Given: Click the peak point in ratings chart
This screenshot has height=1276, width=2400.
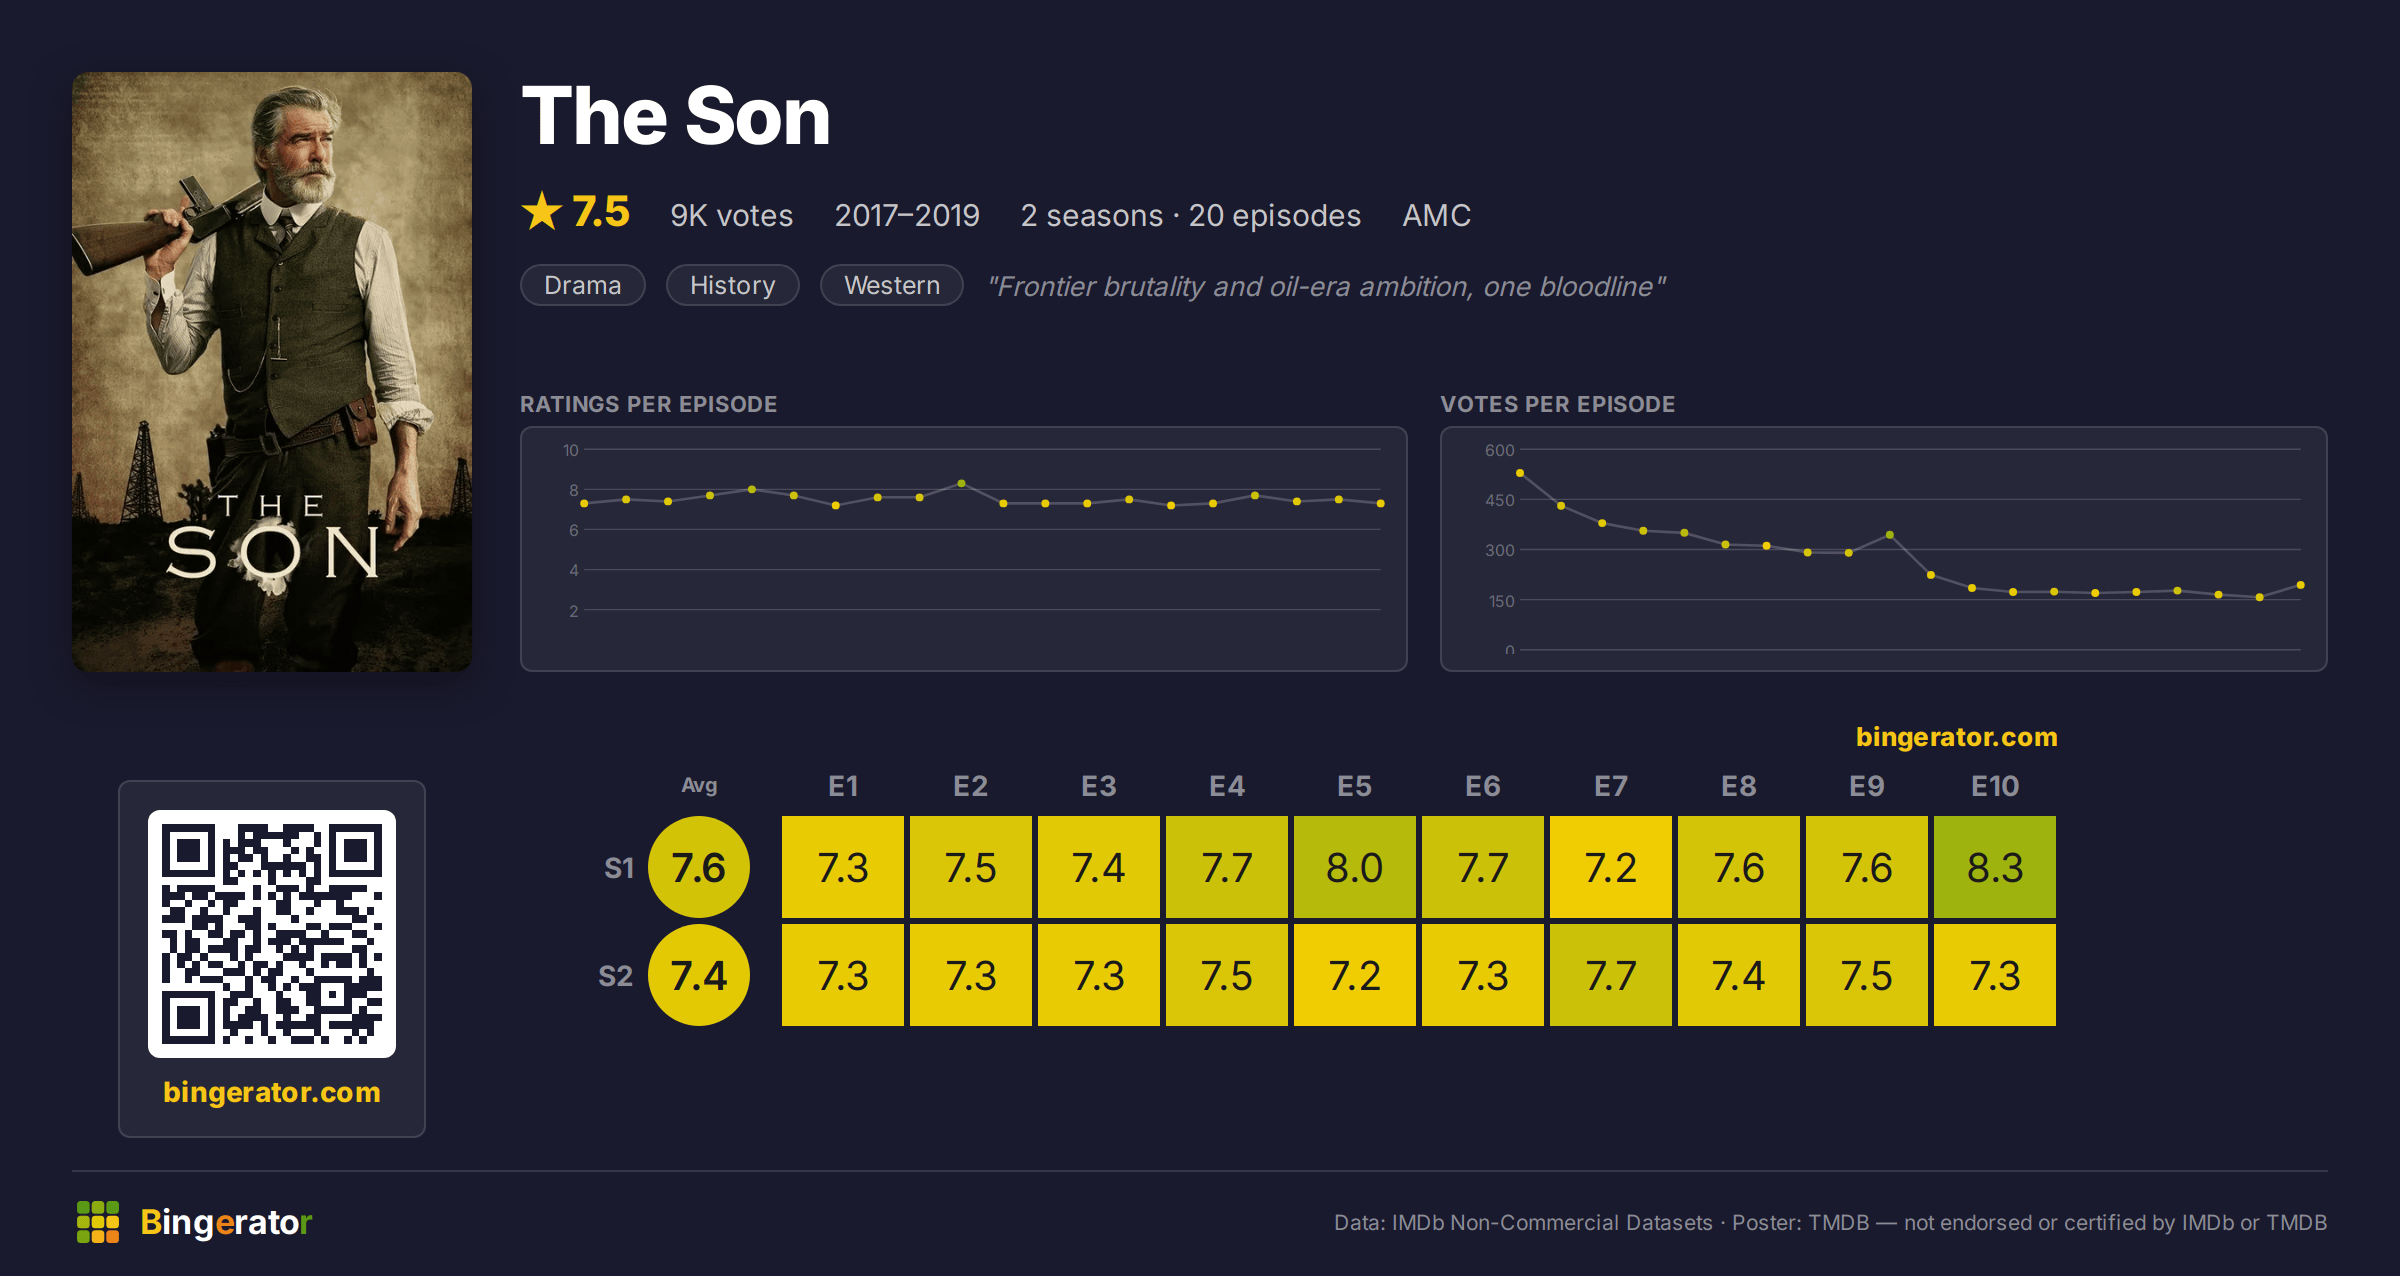Looking at the screenshot, I should click(961, 483).
